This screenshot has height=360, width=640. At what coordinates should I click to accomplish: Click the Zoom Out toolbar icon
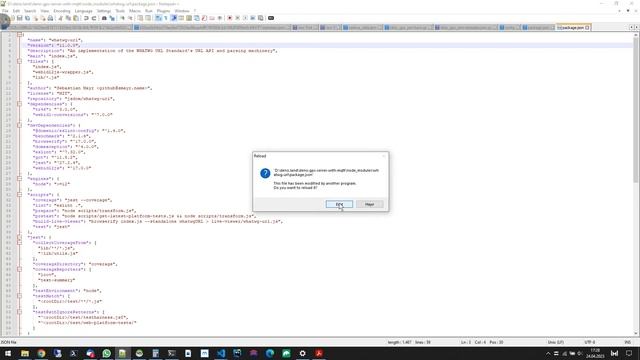(x=130, y=18)
